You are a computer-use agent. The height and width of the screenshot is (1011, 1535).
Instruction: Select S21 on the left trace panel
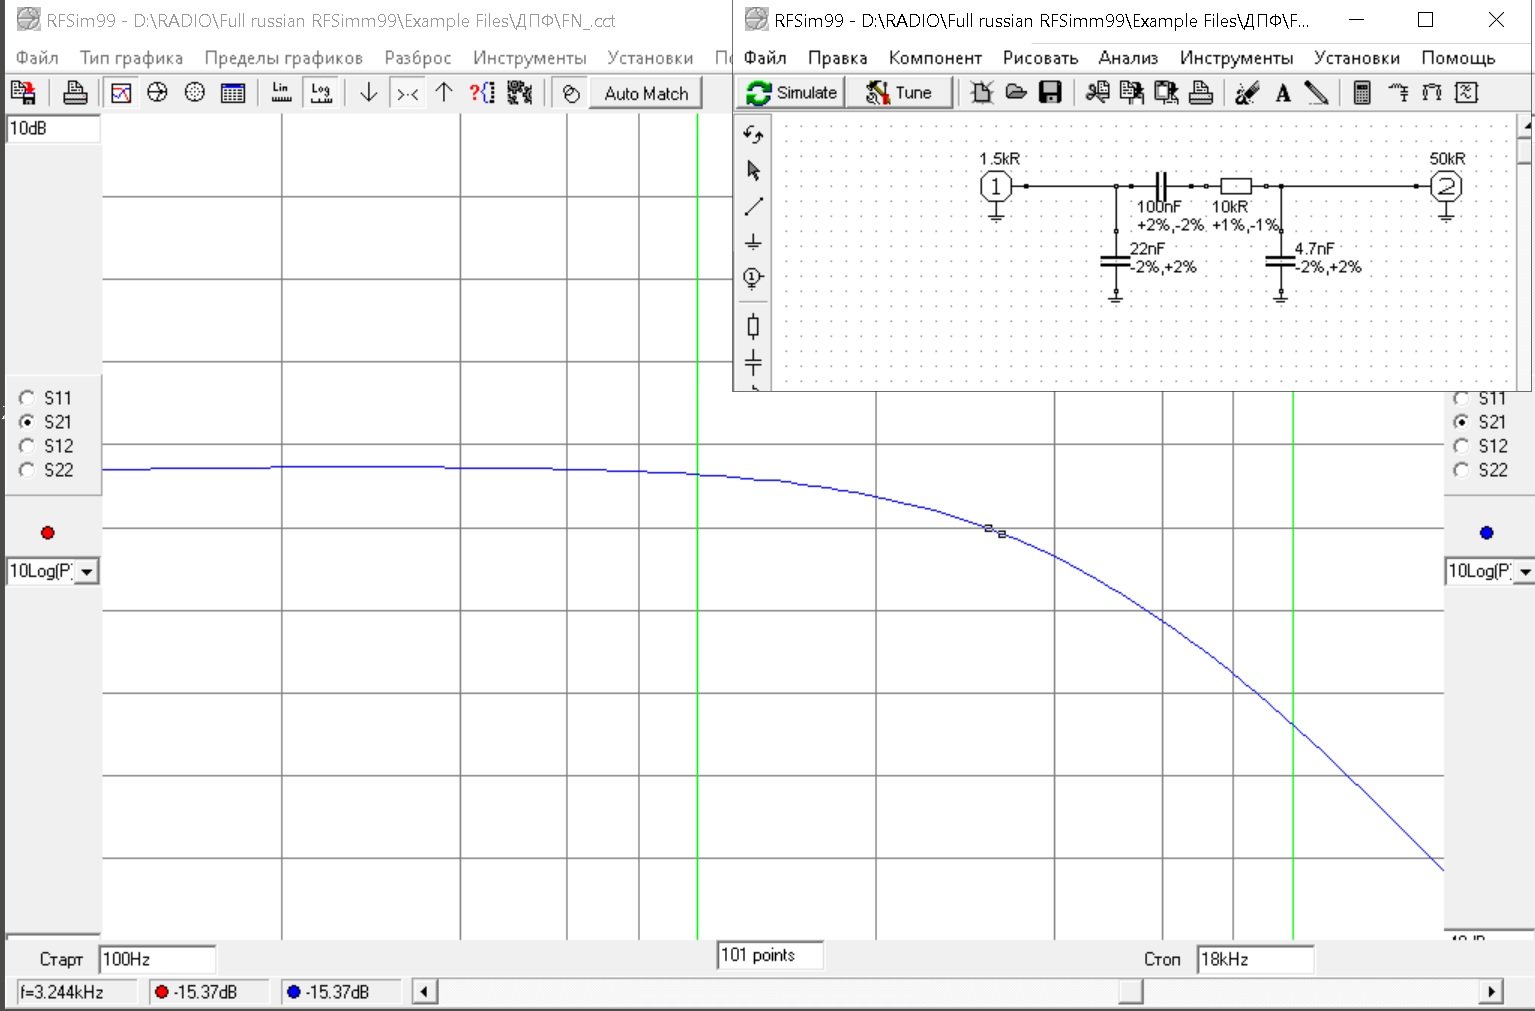(x=47, y=422)
